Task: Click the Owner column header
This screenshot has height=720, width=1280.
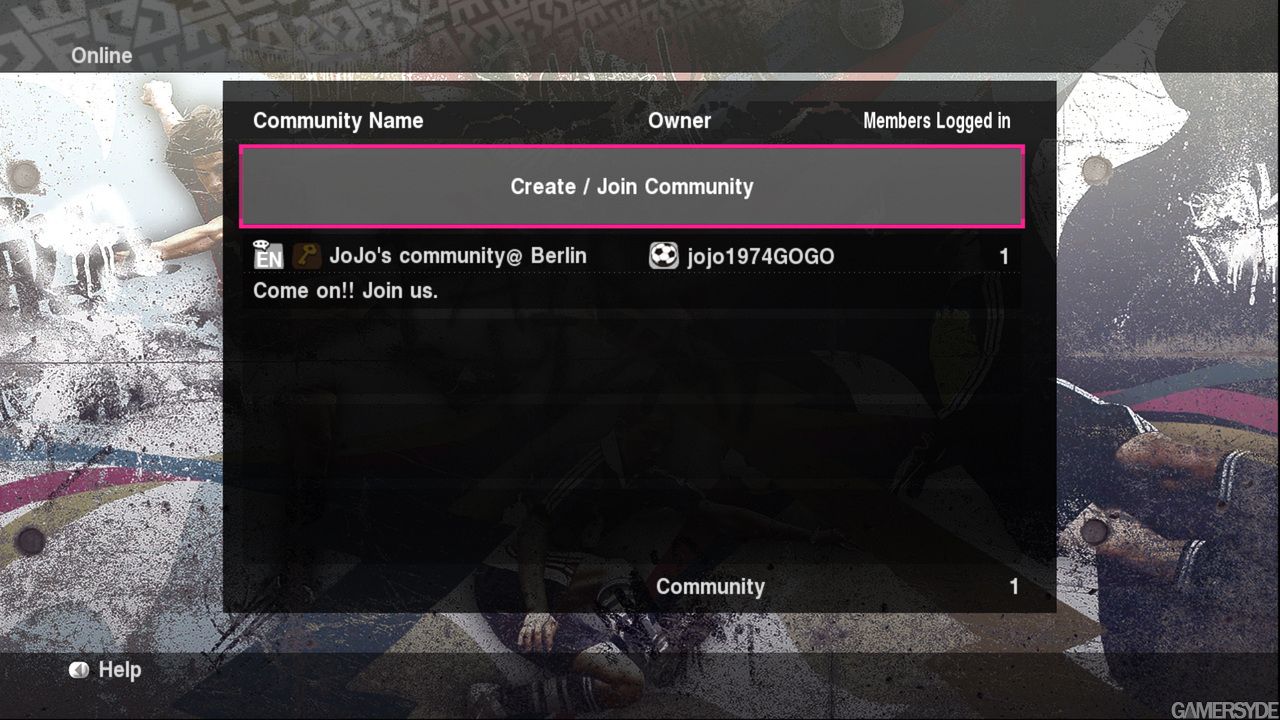Action: coord(680,121)
